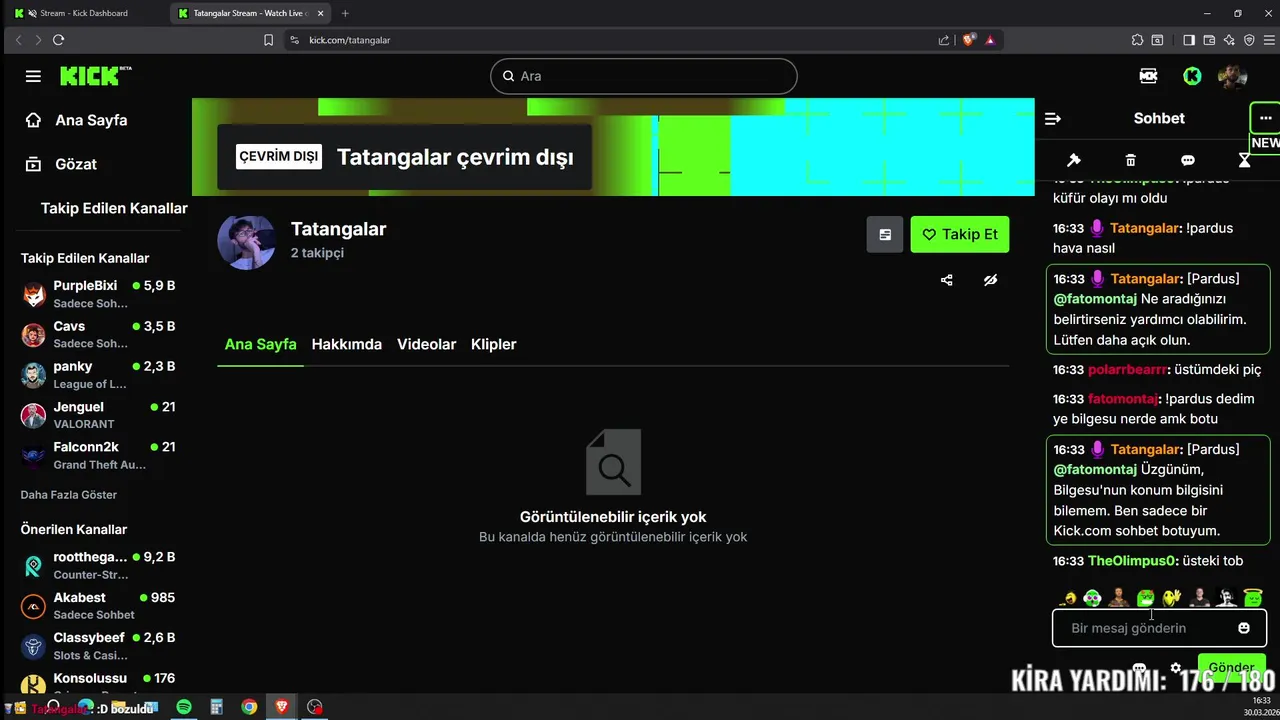Open Classybeef recommended channel

click(98, 646)
